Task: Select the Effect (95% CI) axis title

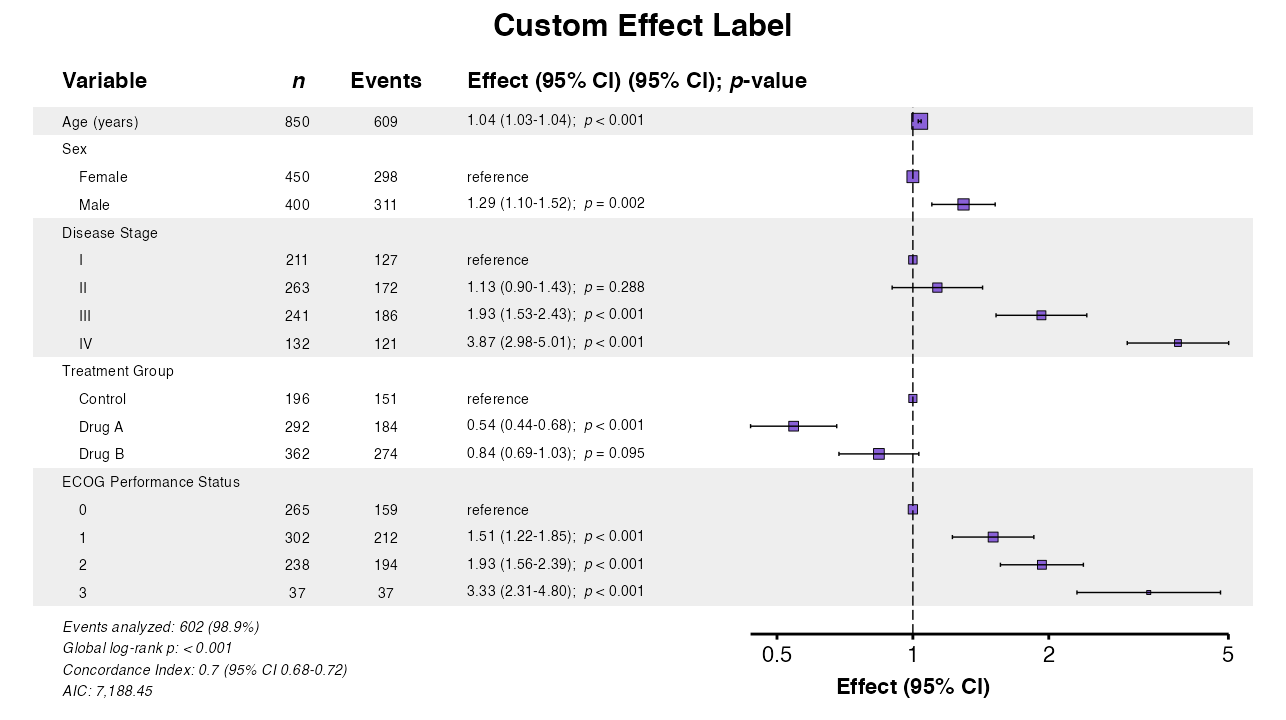Action: pos(913,687)
